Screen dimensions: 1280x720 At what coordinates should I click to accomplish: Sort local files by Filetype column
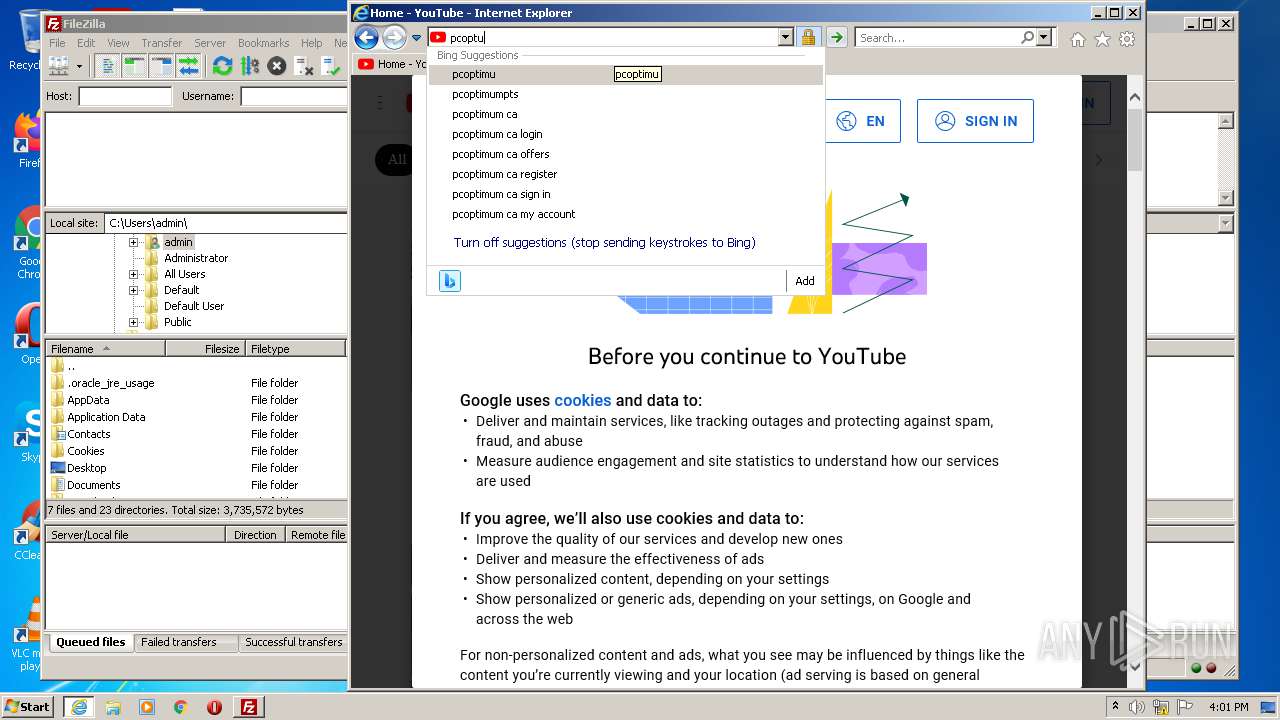coord(296,348)
